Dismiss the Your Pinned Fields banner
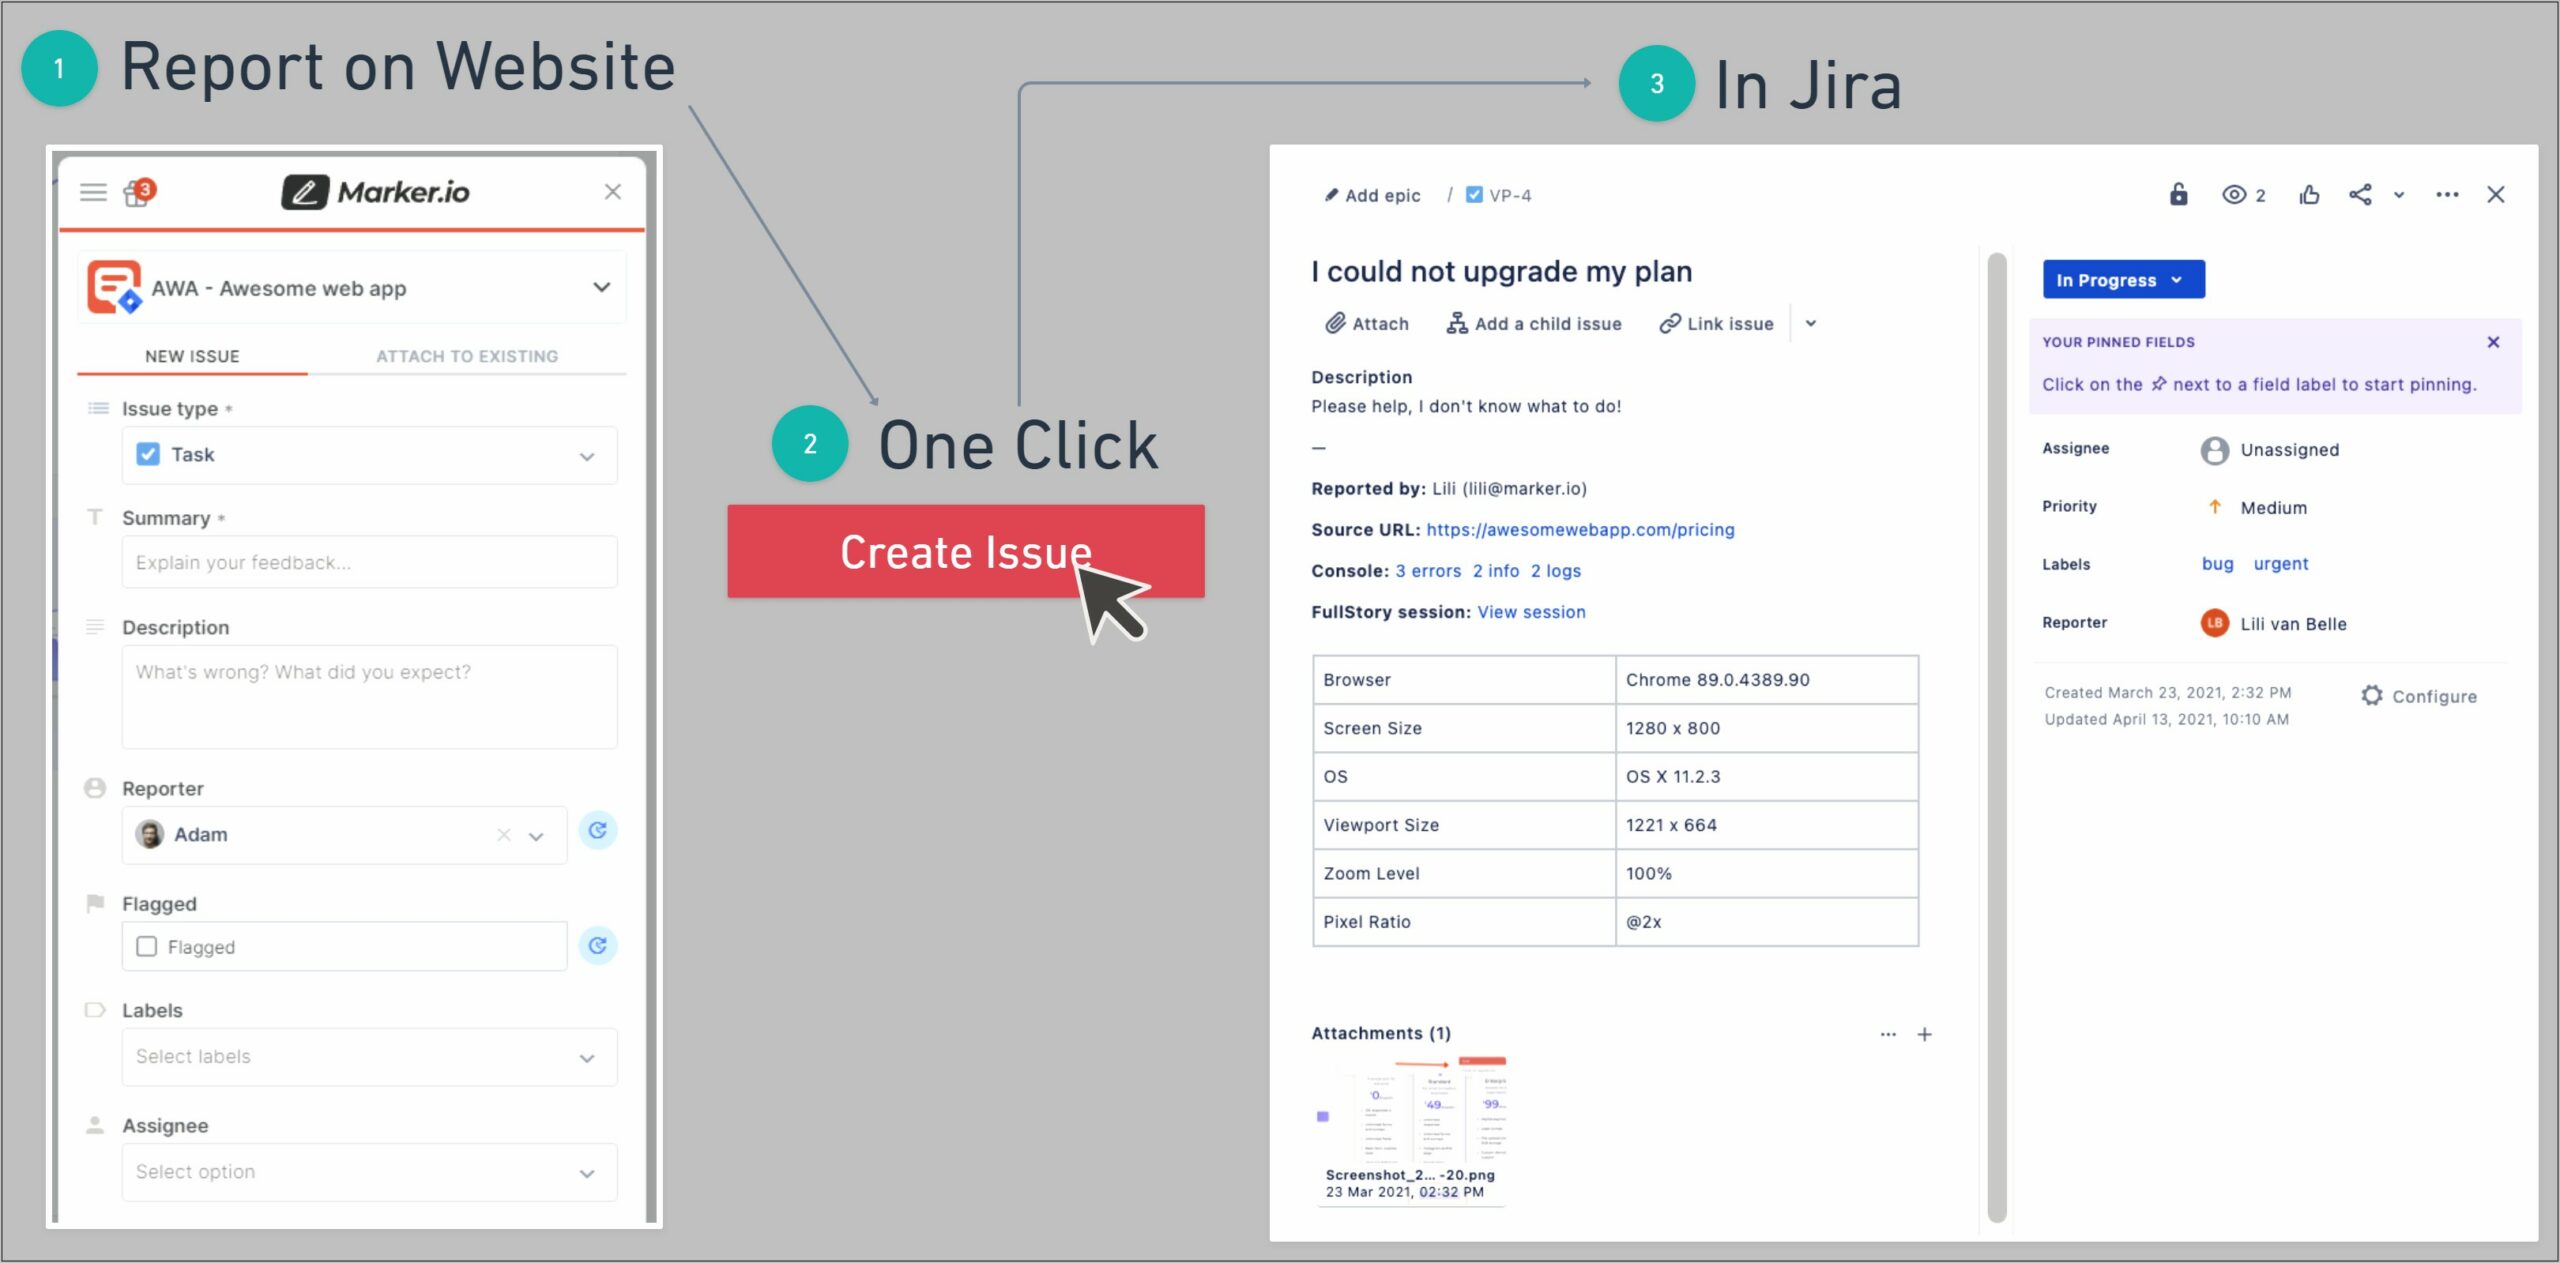2560x1263 pixels. pyautogui.click(x=2494, y=342)
